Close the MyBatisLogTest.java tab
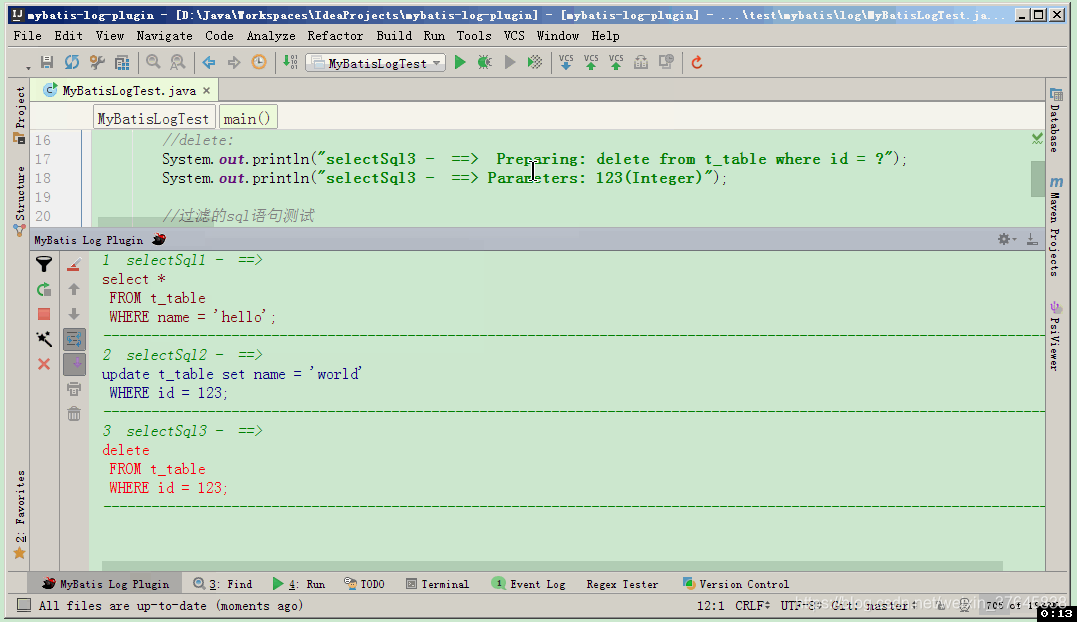The height and width of the screenshot is (622, 1077). (206, 91)
